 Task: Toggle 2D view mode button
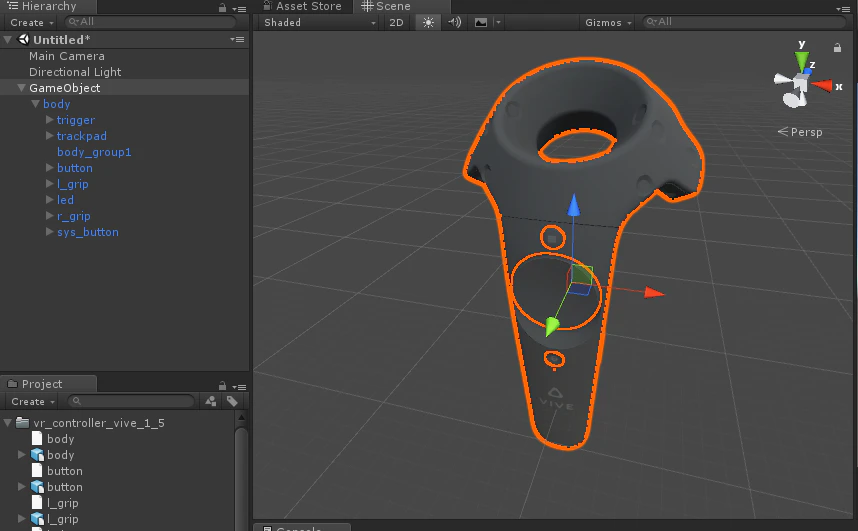click(396, 22)
